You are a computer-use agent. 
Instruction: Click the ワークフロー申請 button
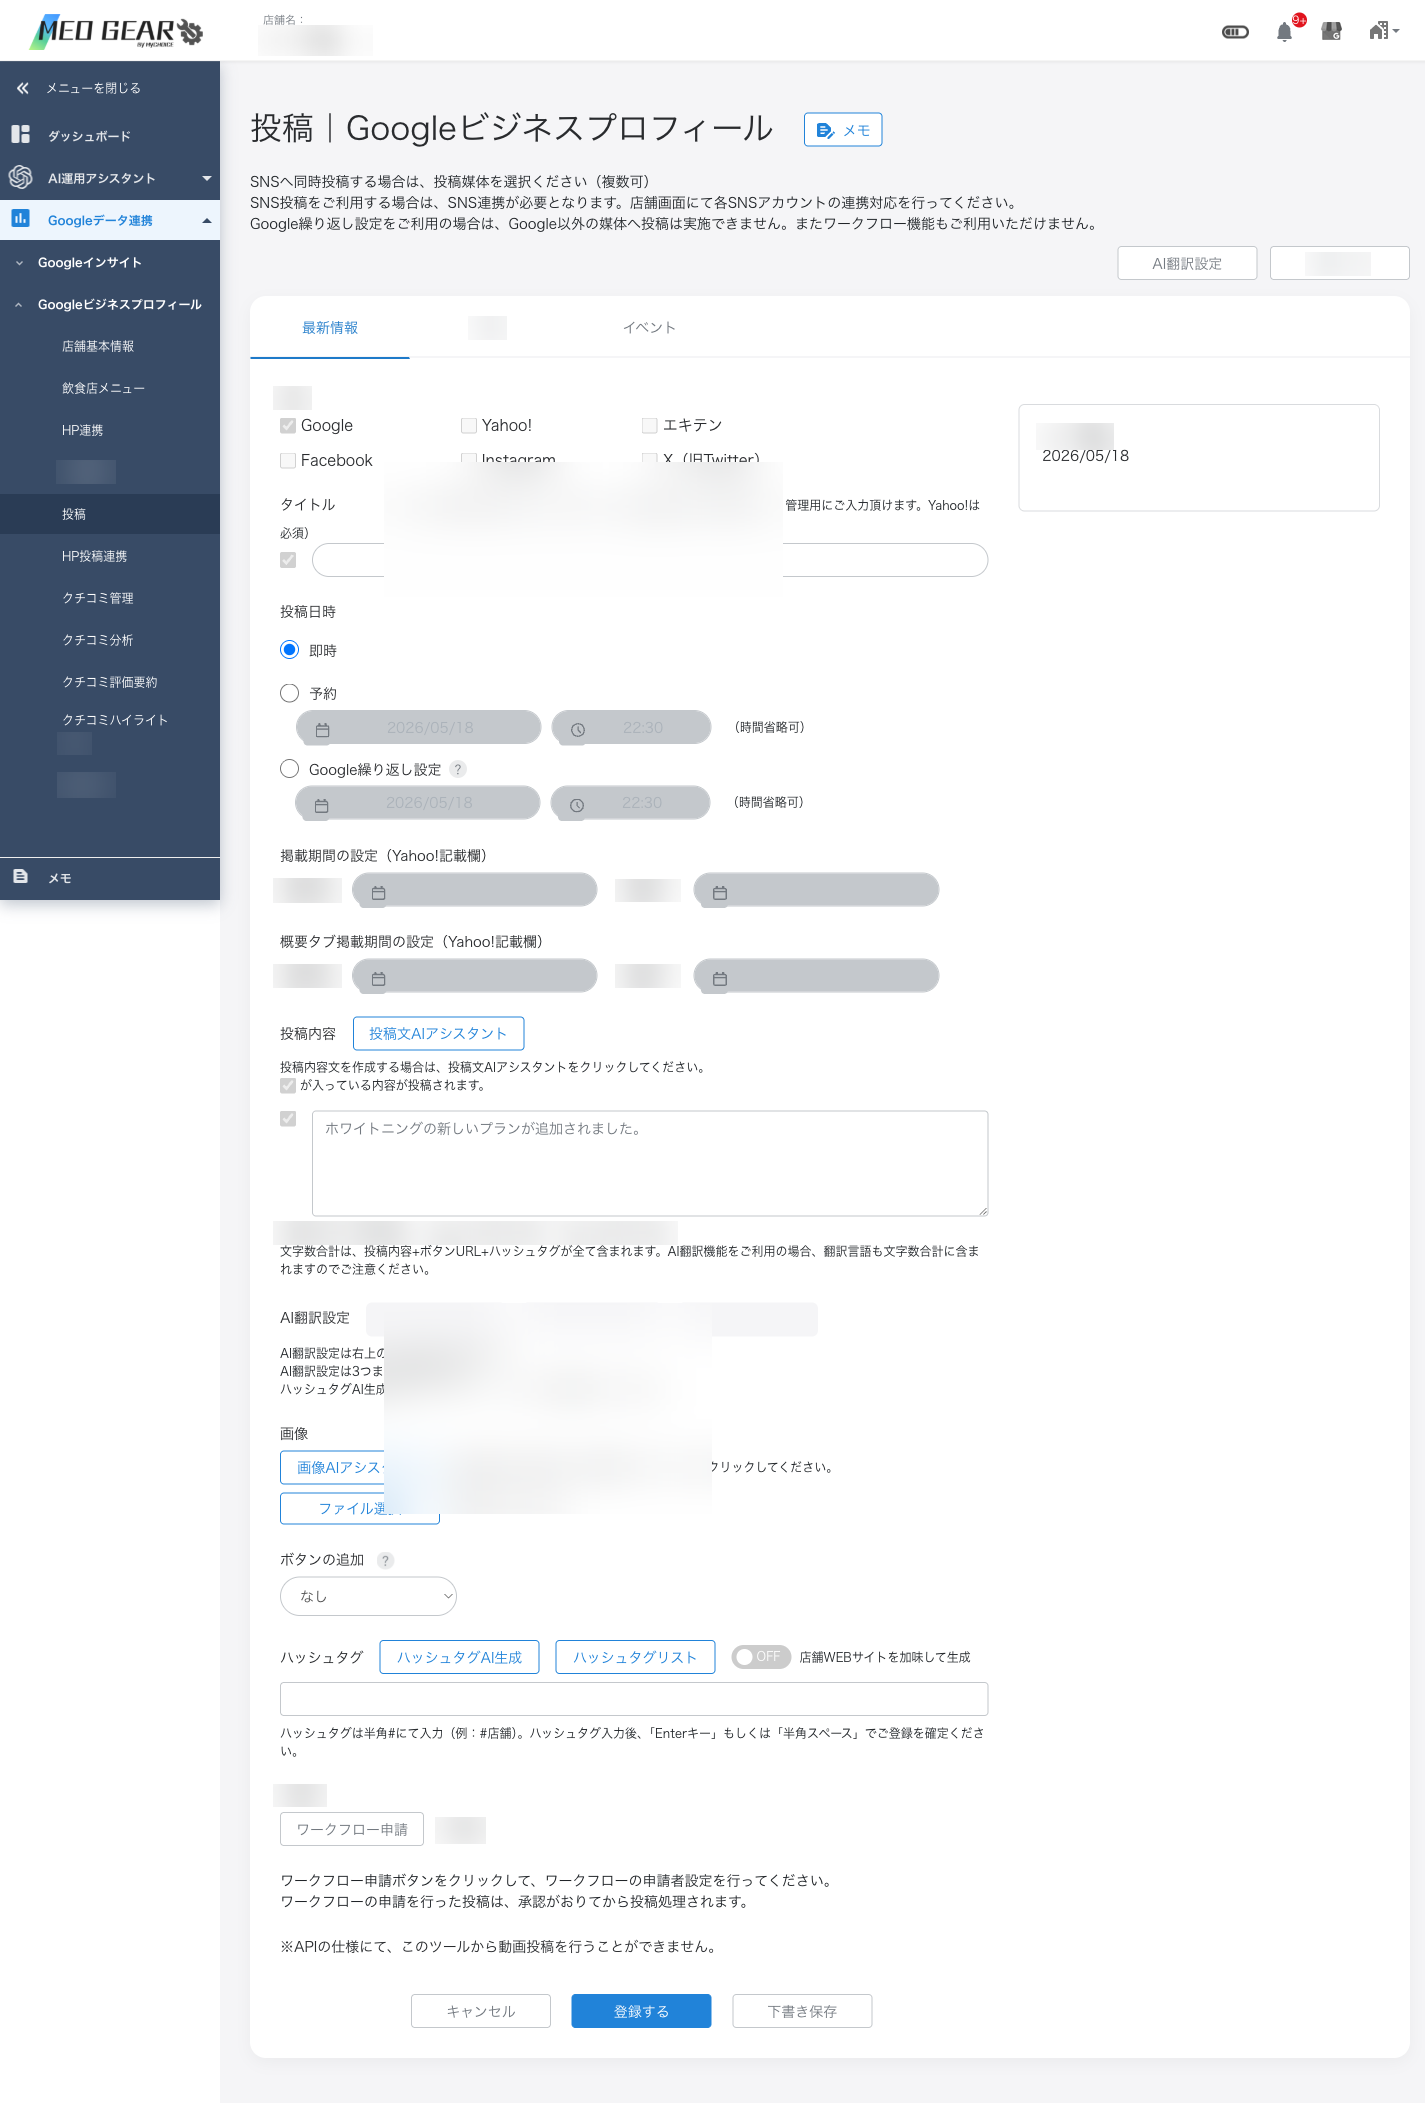352,1829
